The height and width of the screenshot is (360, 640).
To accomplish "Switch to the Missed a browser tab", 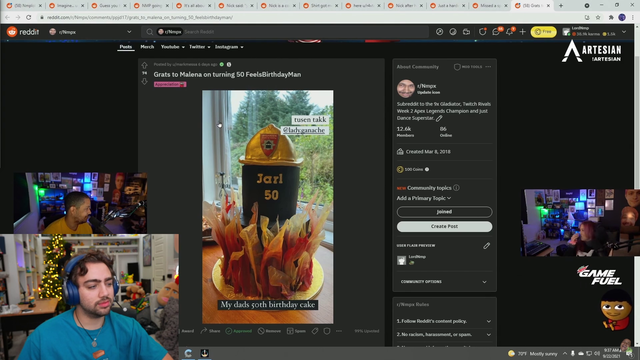I will [x=490, y=6].
